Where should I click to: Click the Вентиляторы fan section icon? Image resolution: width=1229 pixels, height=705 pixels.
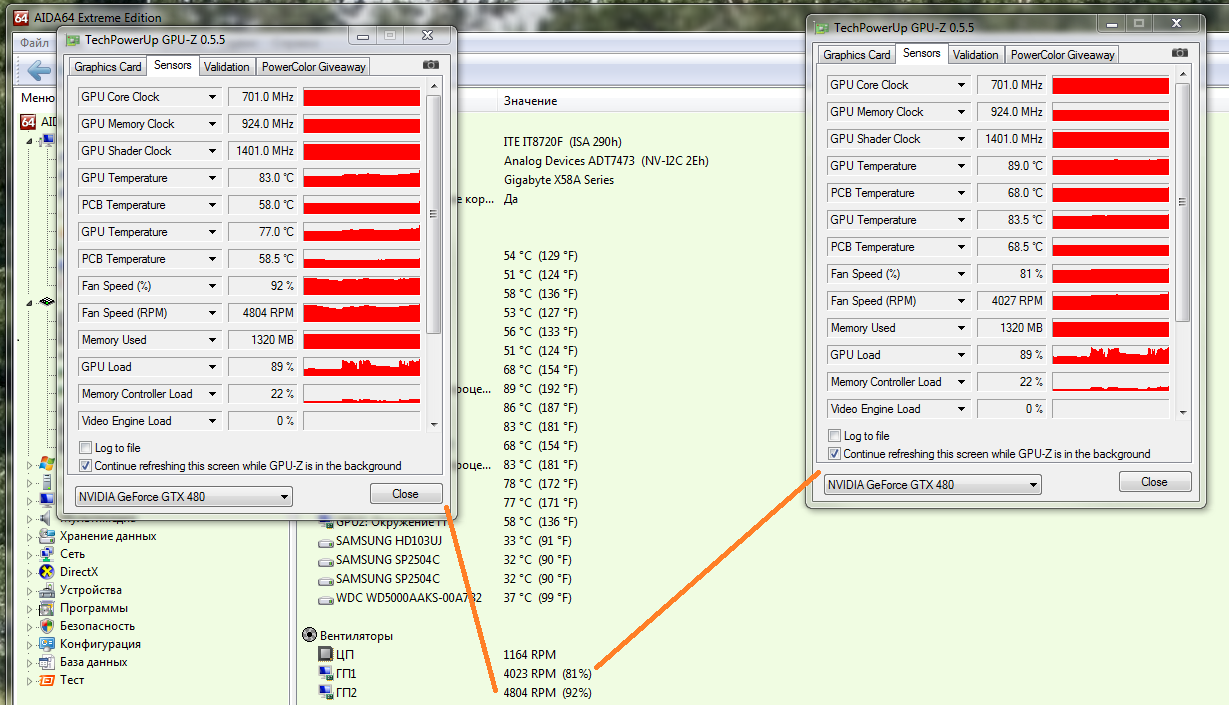pos(309,636)
